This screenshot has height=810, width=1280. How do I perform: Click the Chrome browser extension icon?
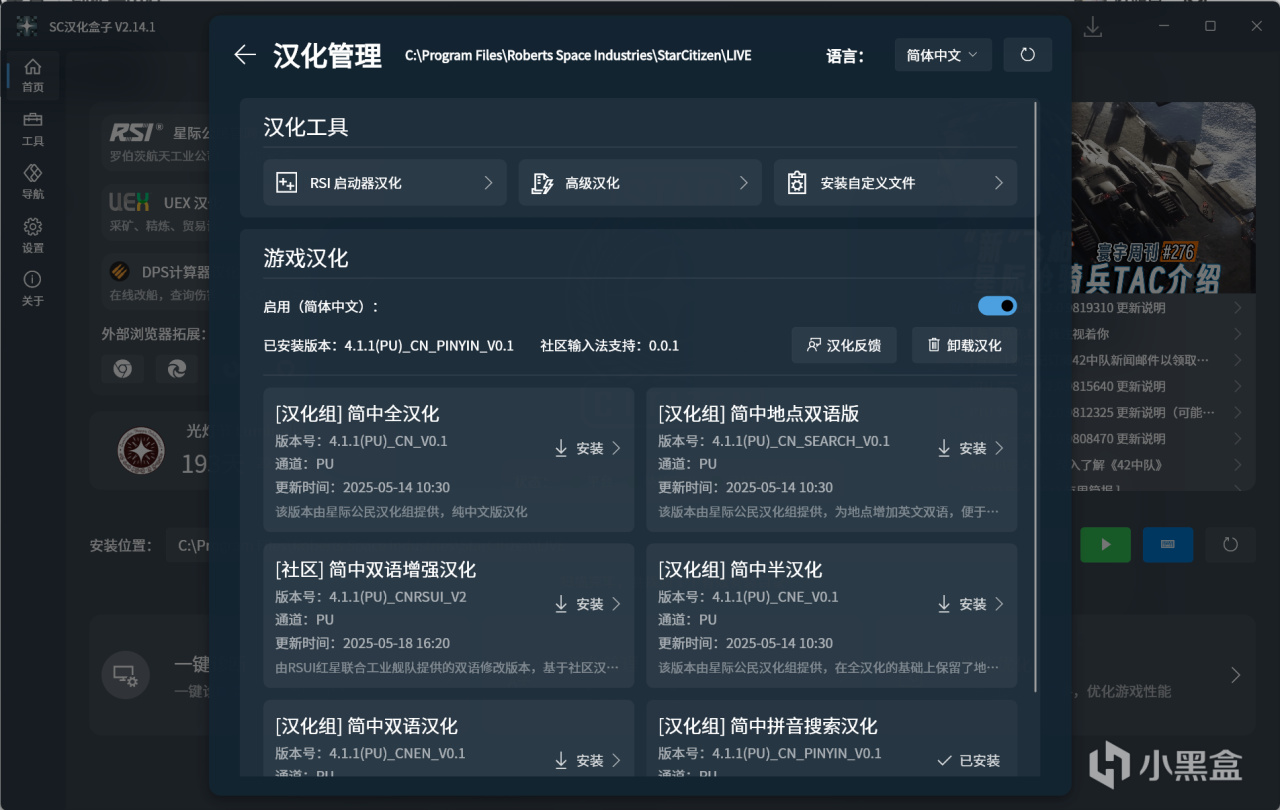click(x=122, y=369)
